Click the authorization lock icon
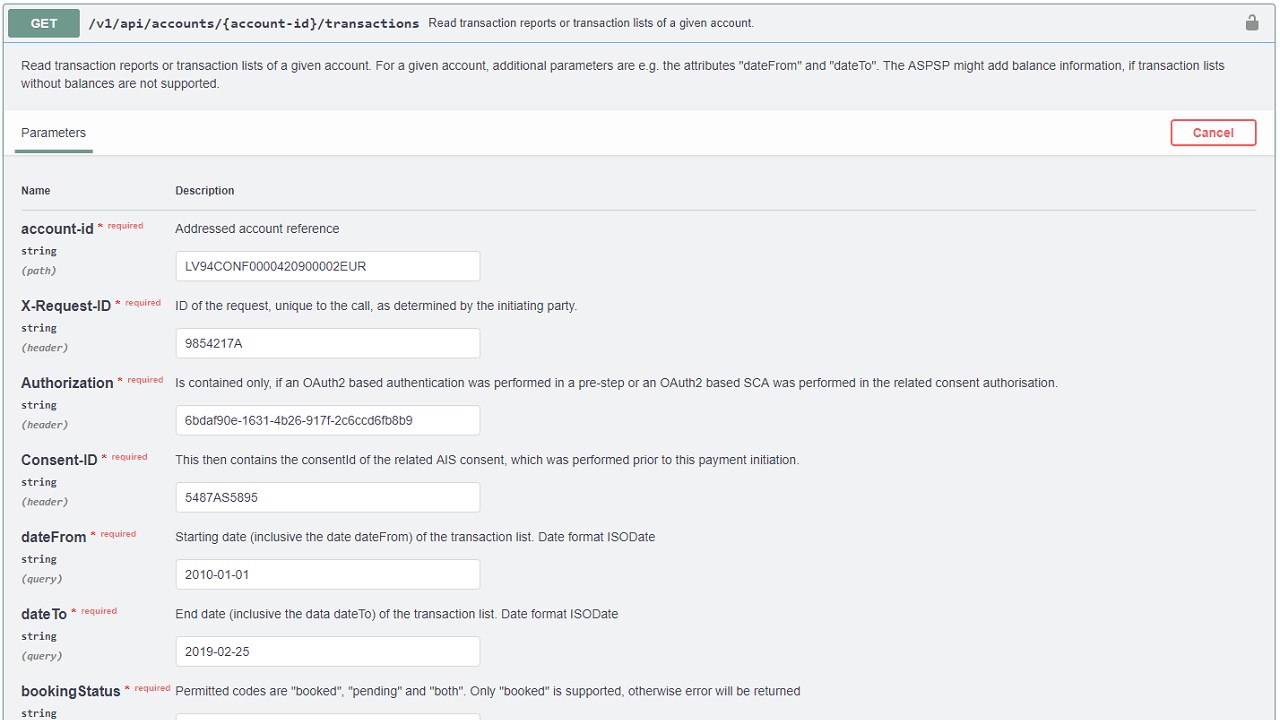The image size is (1280, 720). click(x=1251, y=22)
